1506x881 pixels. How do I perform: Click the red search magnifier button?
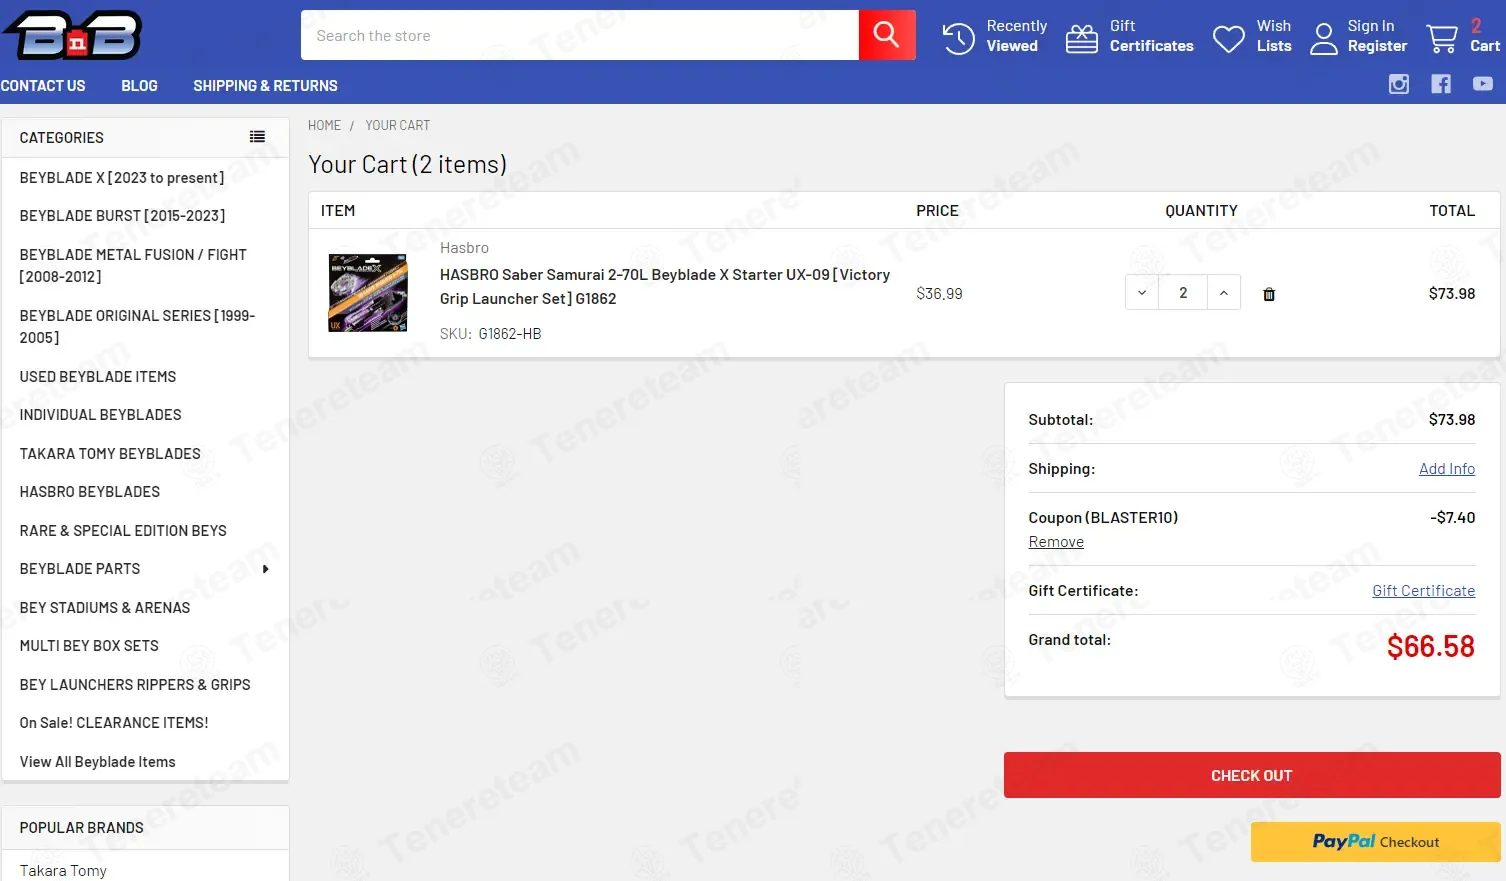tap(886, 35)
